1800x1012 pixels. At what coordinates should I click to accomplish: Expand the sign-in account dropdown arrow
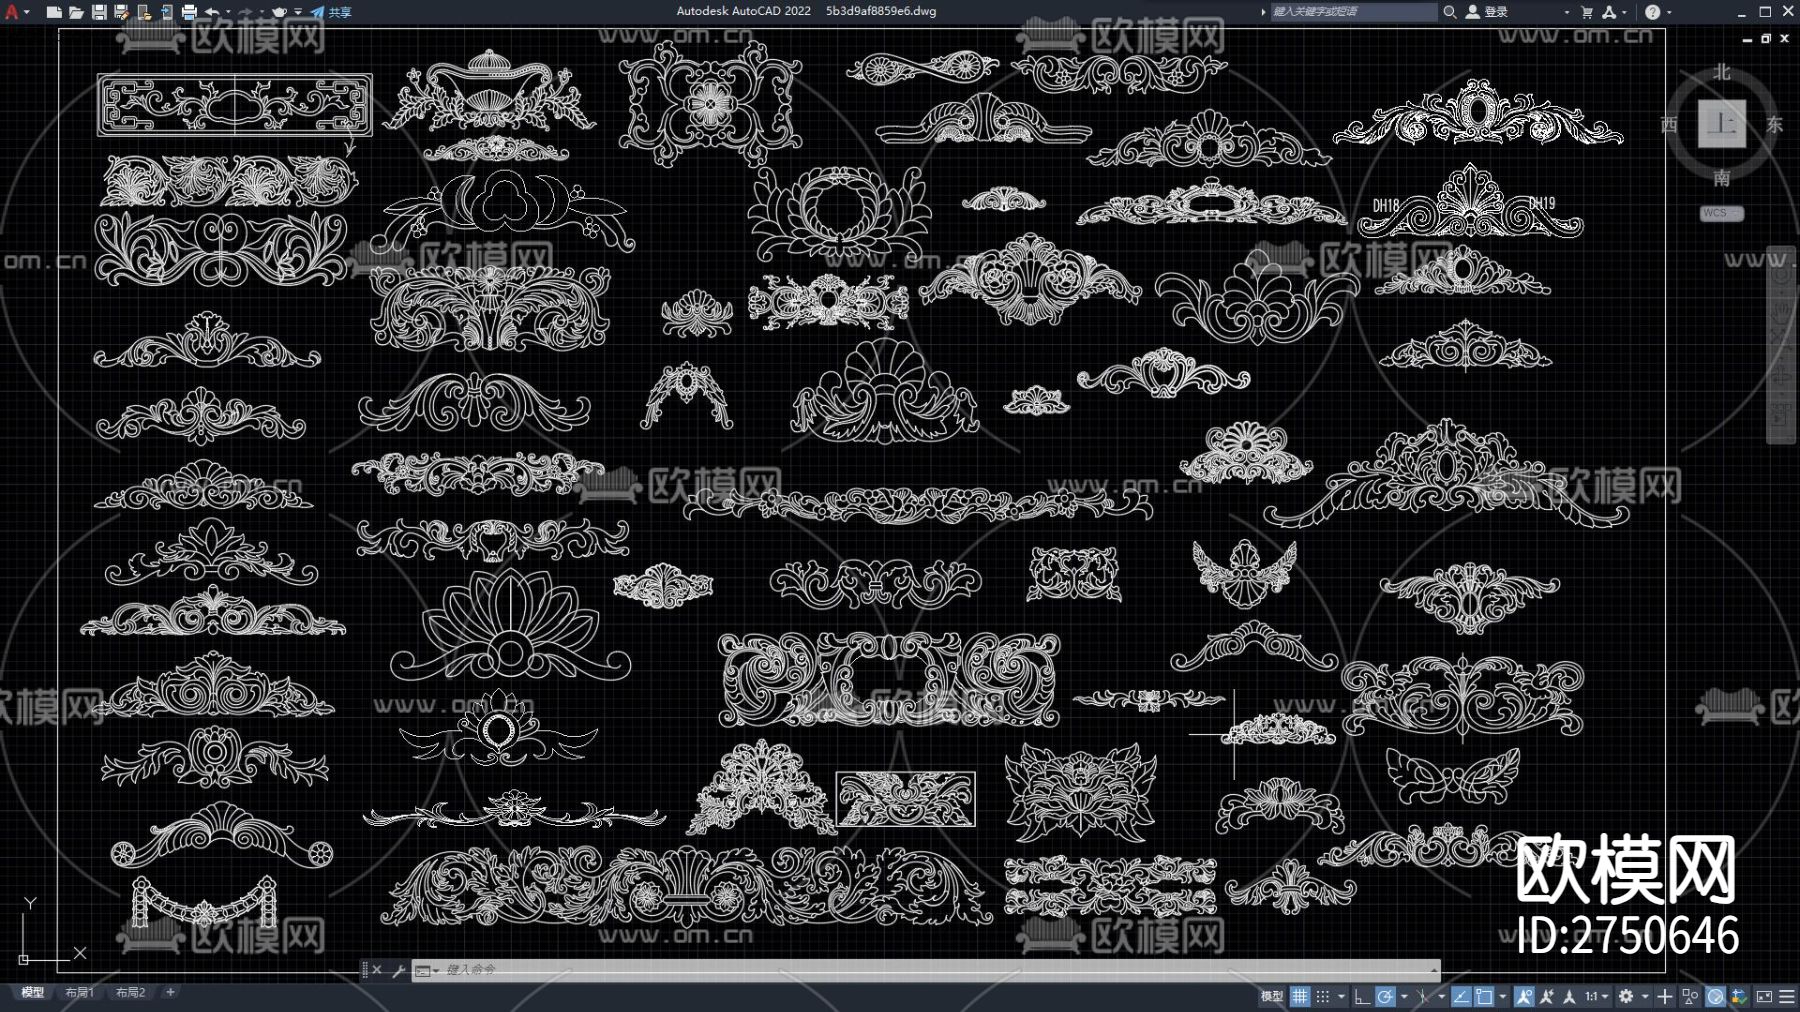coord(1566,12)
